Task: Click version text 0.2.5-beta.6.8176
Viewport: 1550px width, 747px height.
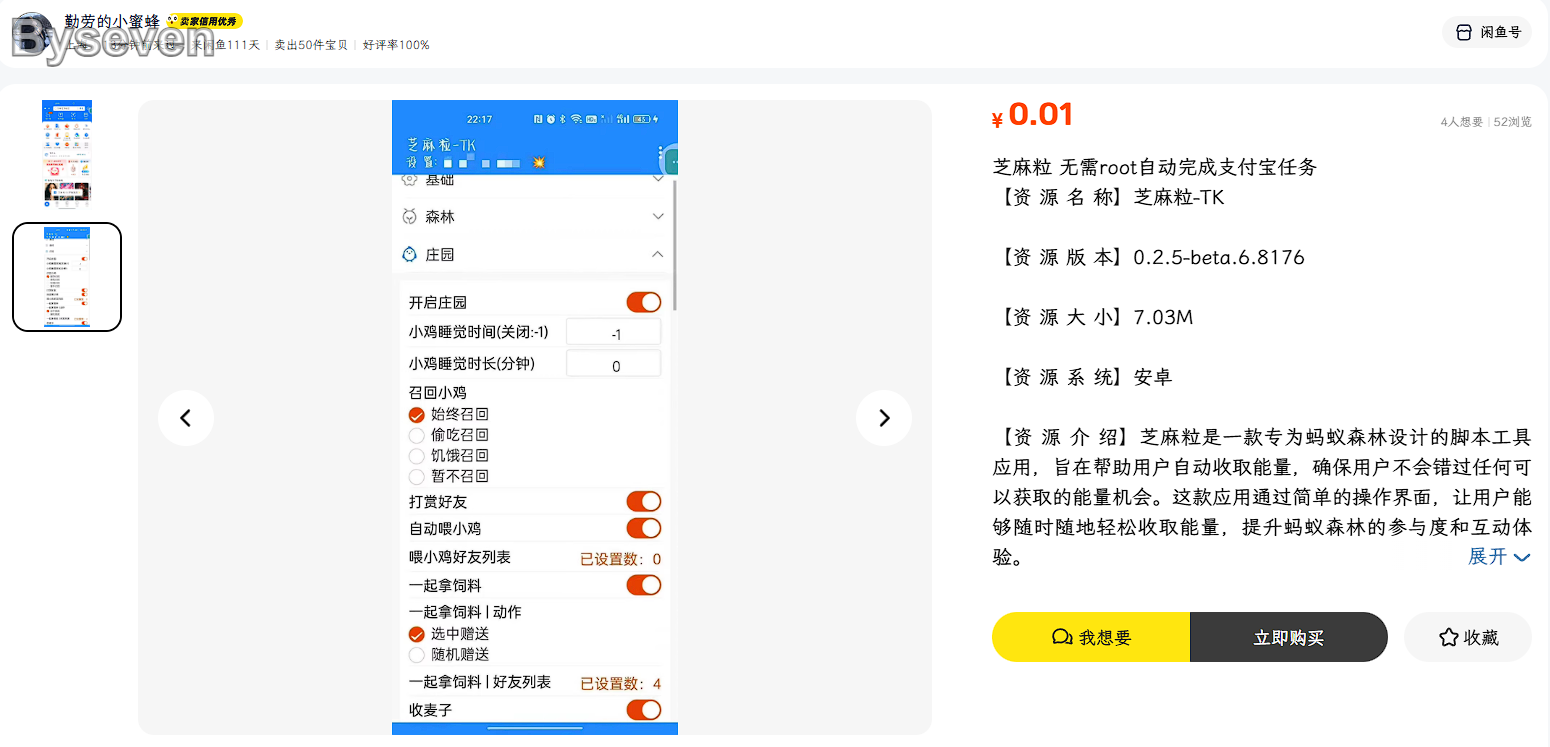Action: point(1219,257)
